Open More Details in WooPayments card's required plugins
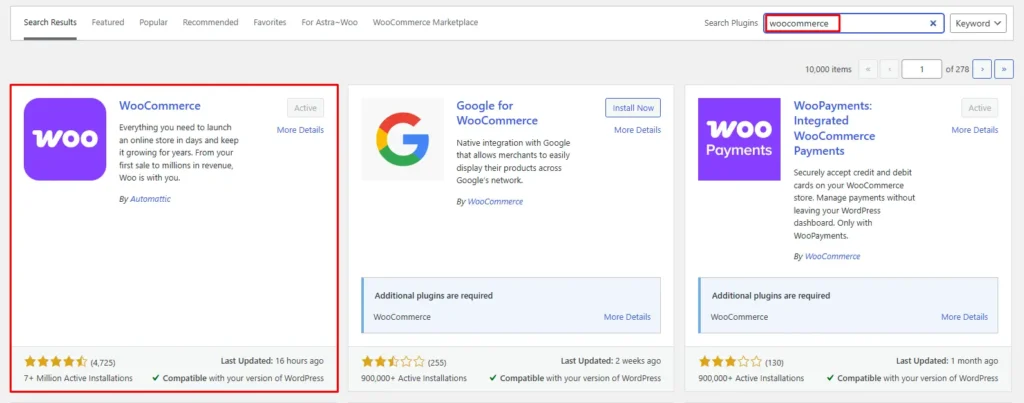 (965, 317)
